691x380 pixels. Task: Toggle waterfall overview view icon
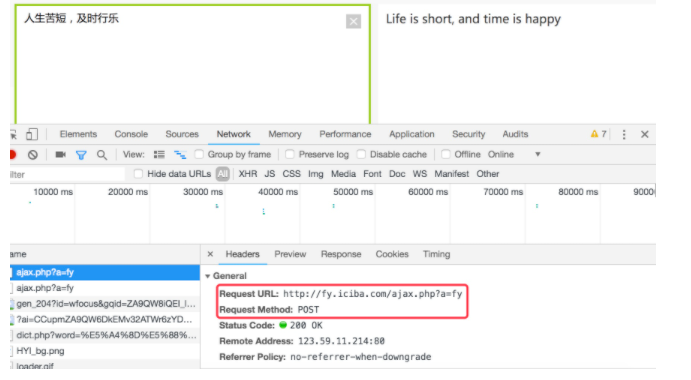[180, 155]
